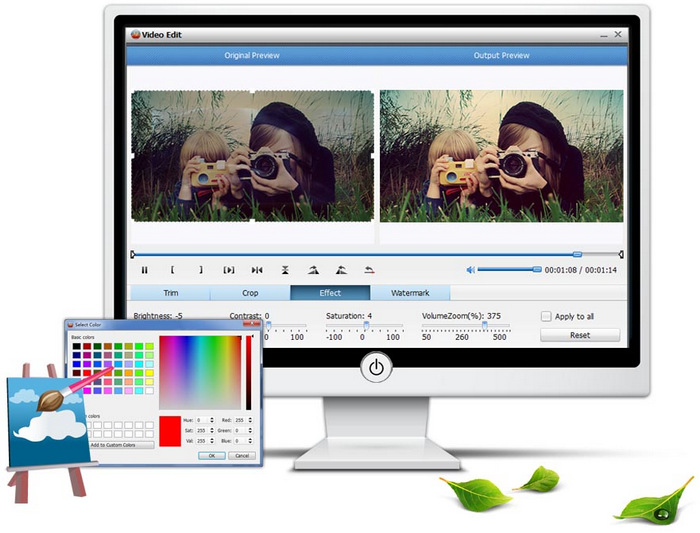
Task: Click the Reset button
Action: (580, 335)
